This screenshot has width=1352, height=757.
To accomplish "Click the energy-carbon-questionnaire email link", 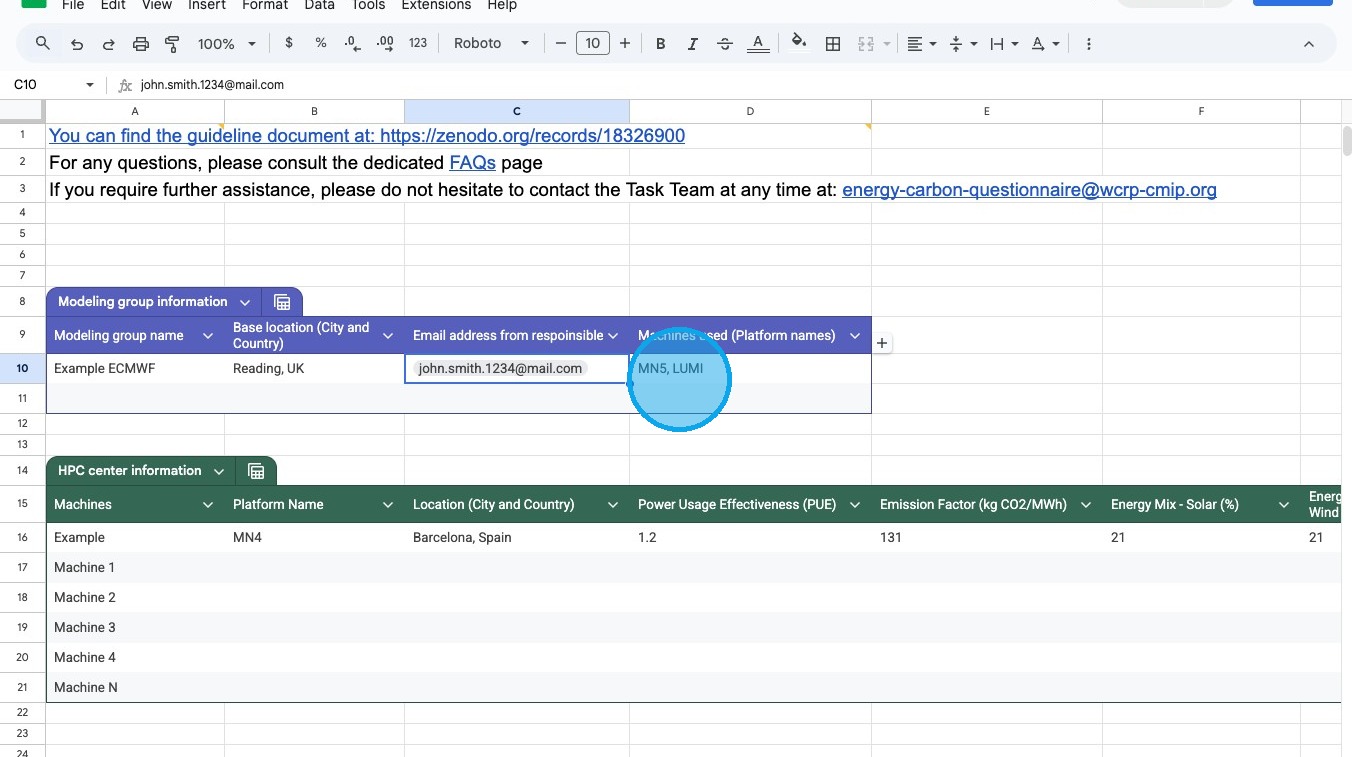I will (1029, 189).
